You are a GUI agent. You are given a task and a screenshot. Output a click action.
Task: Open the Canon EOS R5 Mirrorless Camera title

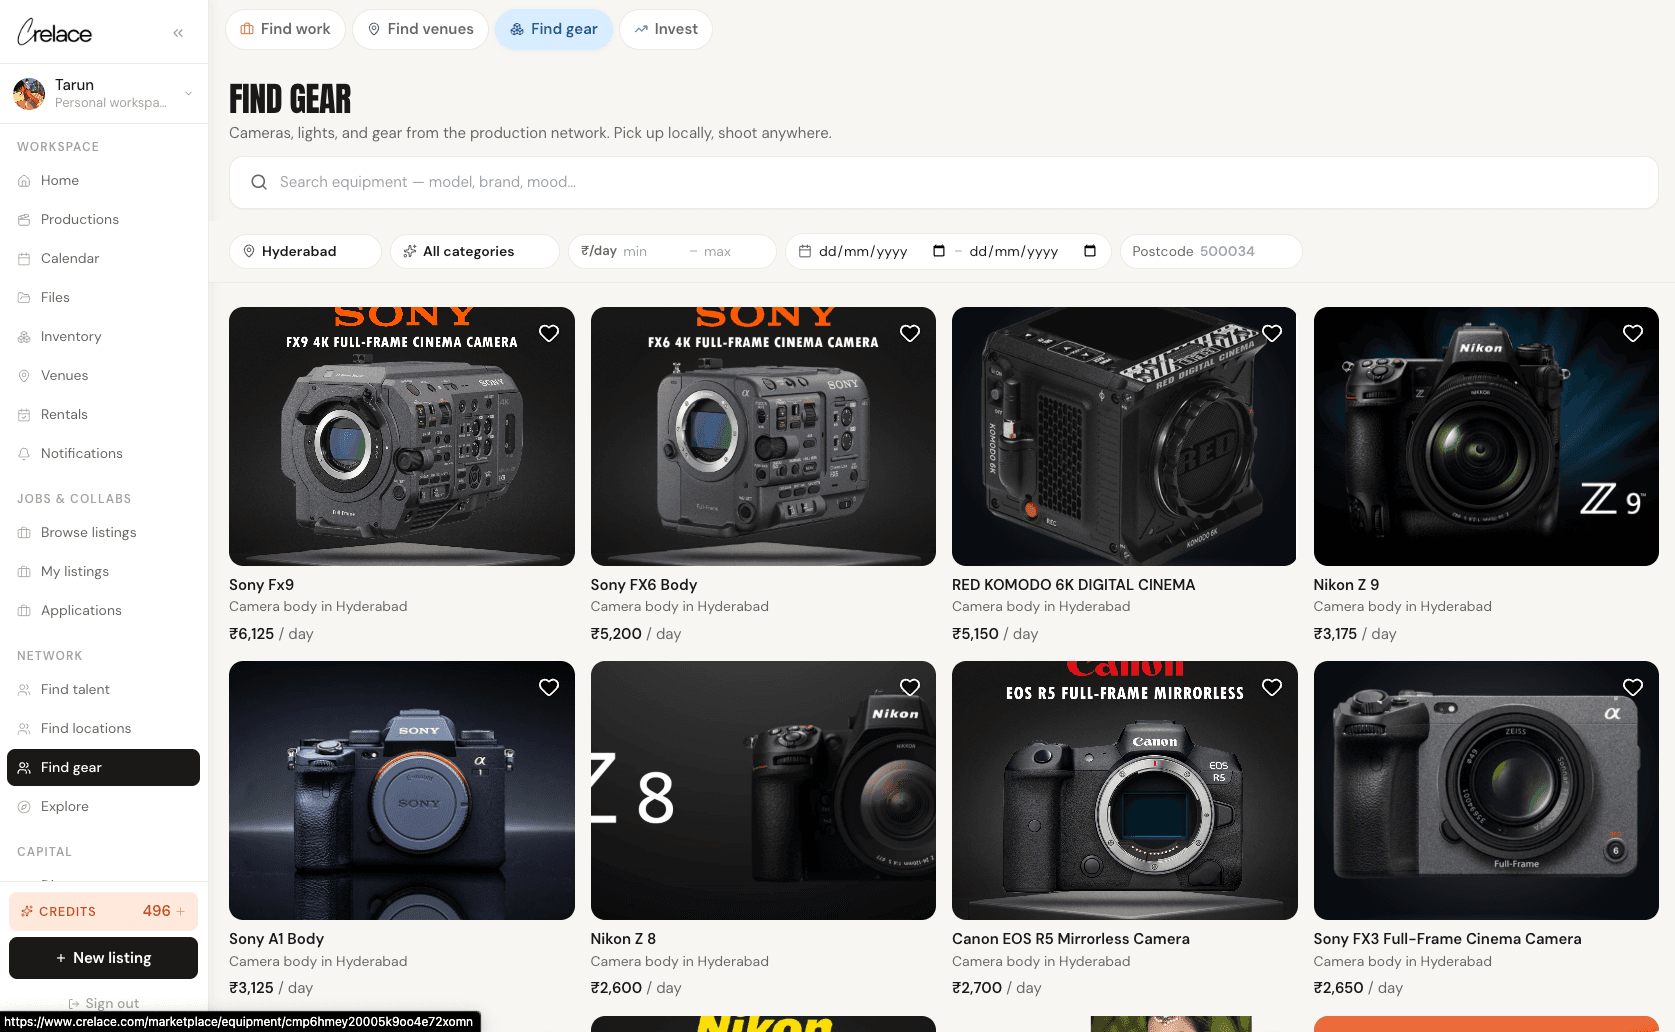1071,939
